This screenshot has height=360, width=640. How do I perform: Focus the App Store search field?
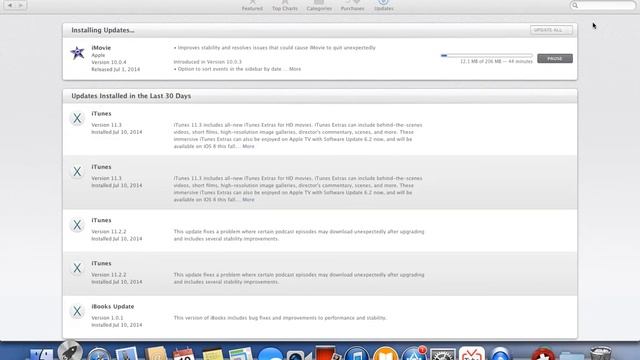(602, 5)
